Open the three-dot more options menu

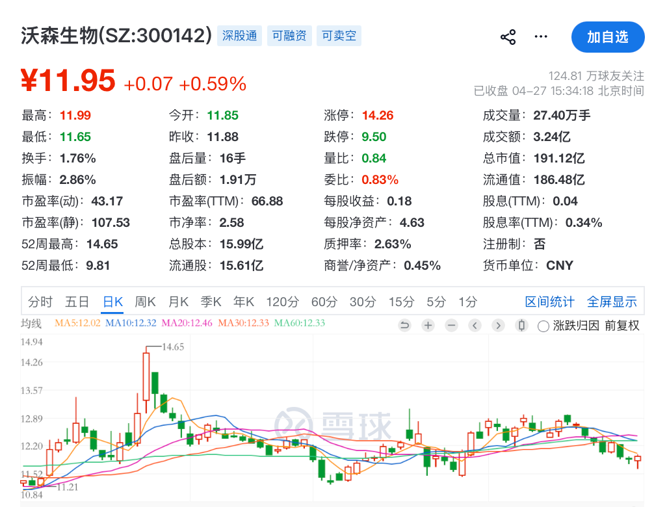coord(541,37)
